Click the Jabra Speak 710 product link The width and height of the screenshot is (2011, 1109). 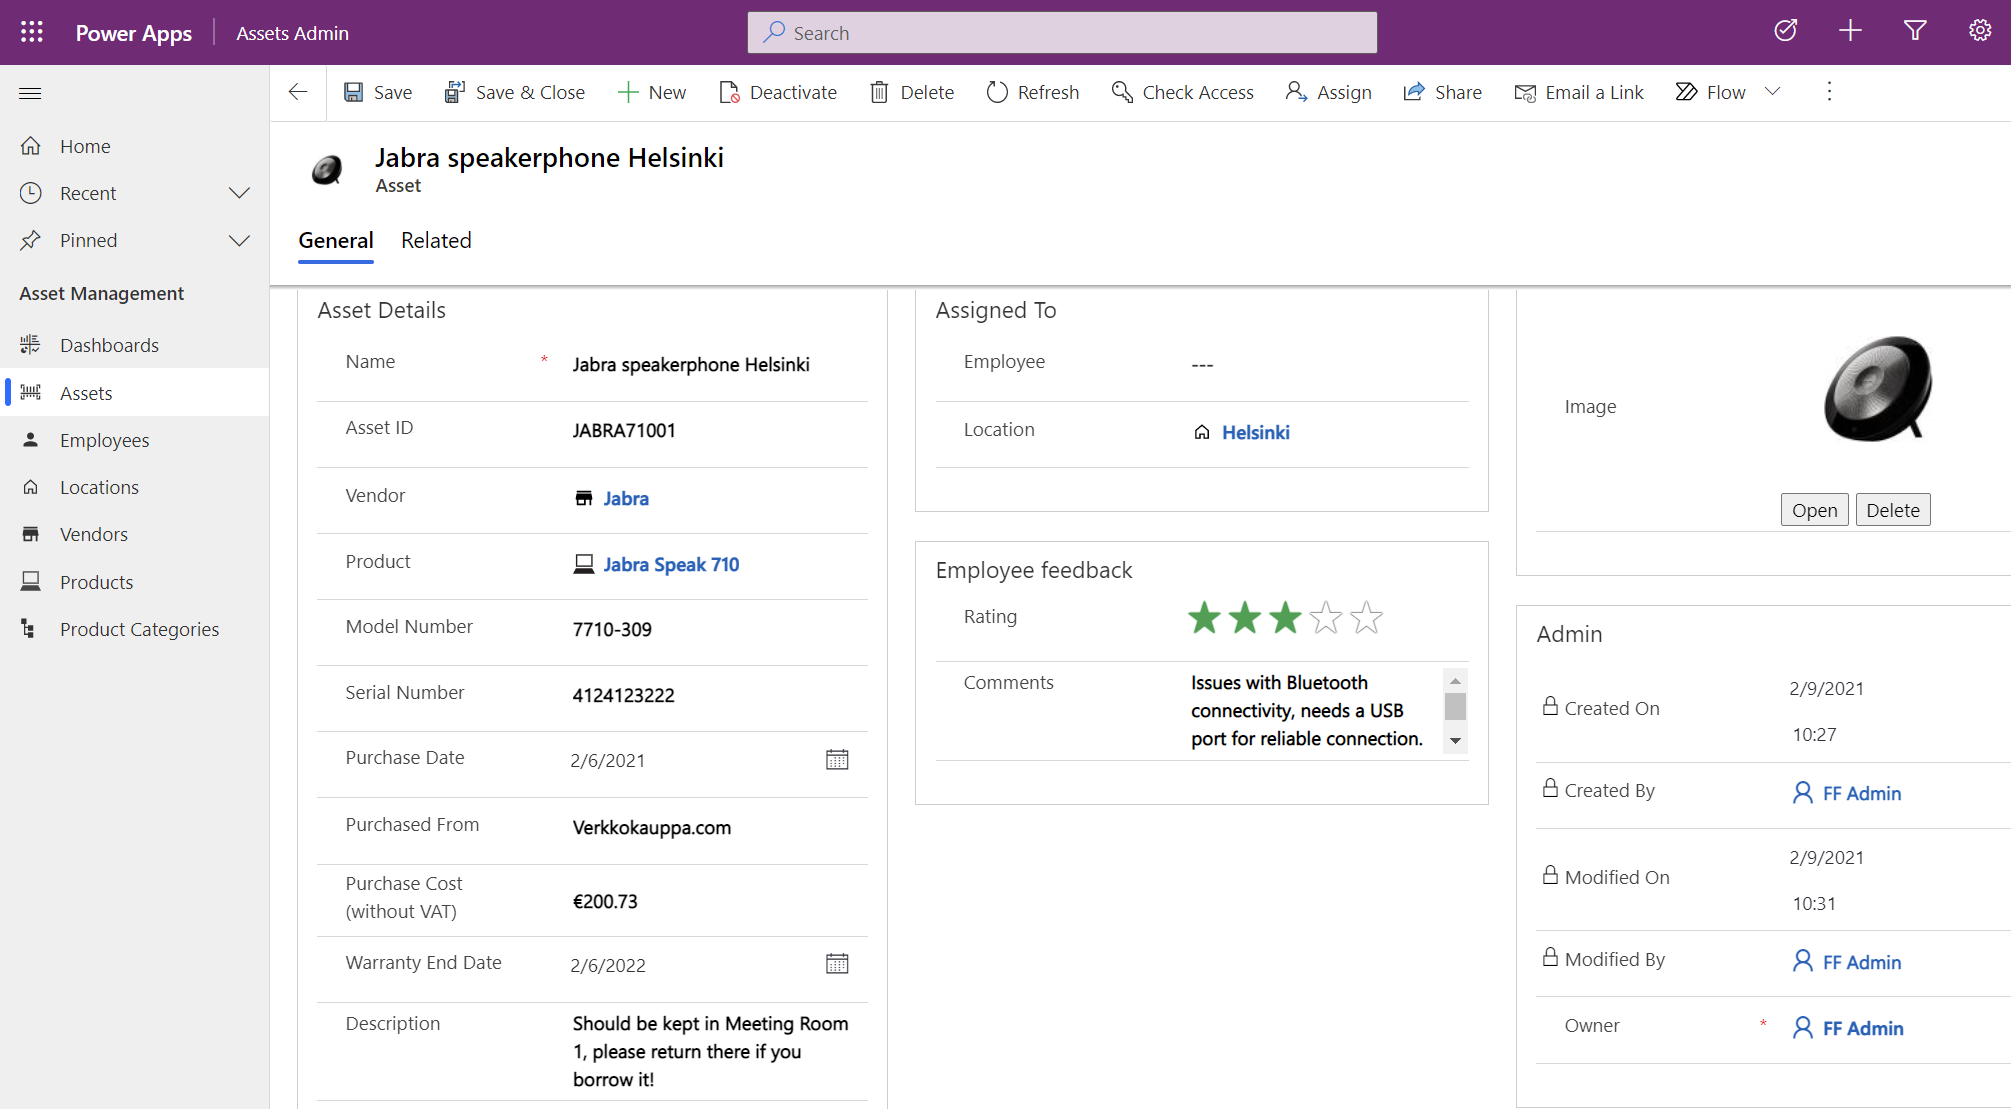[x=671, y=564]
